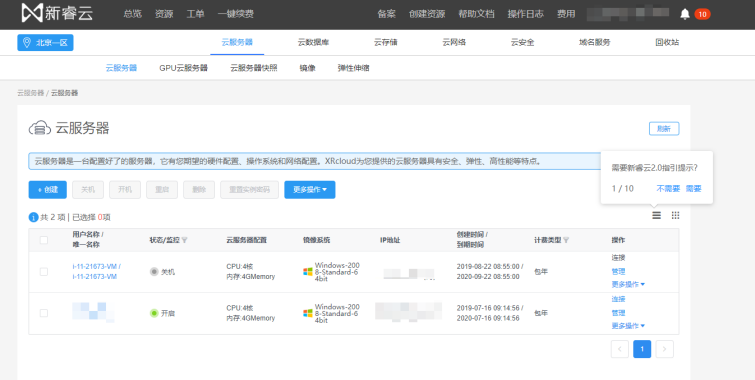Click the 删除 toolbar button
755x380 pixels.
coord(199,190)
